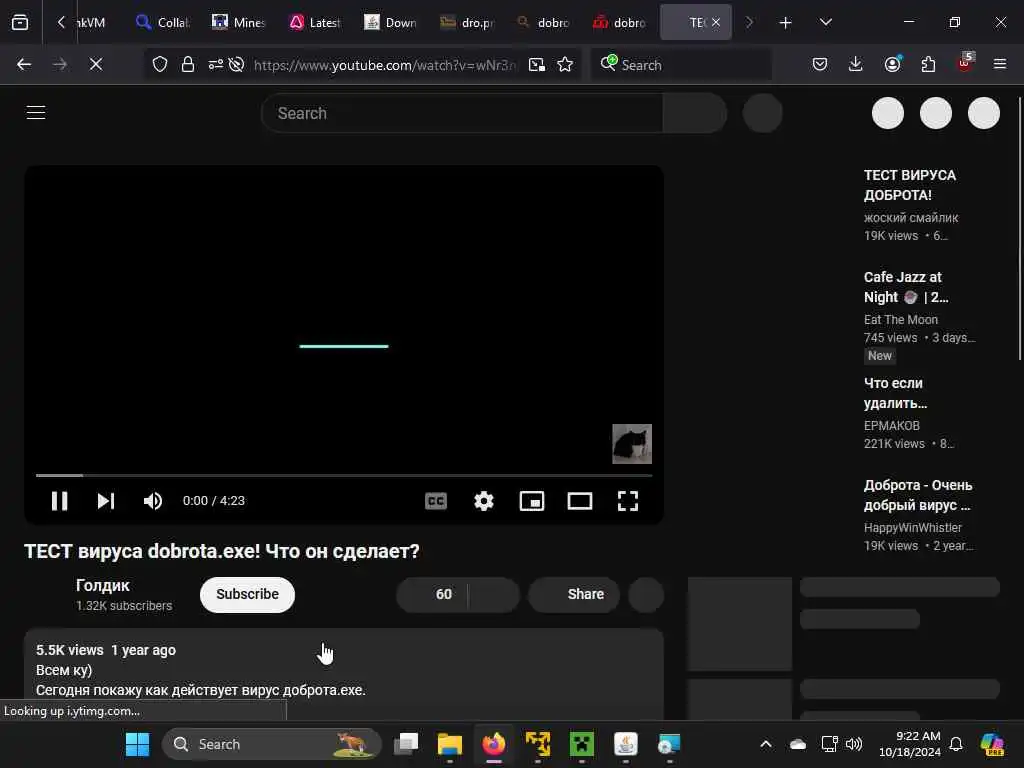The width and height of the screenshot is (1024, 768).
Task: Open suggested video Доброта - Очень добрый вирус
Action: click(918, 495)
